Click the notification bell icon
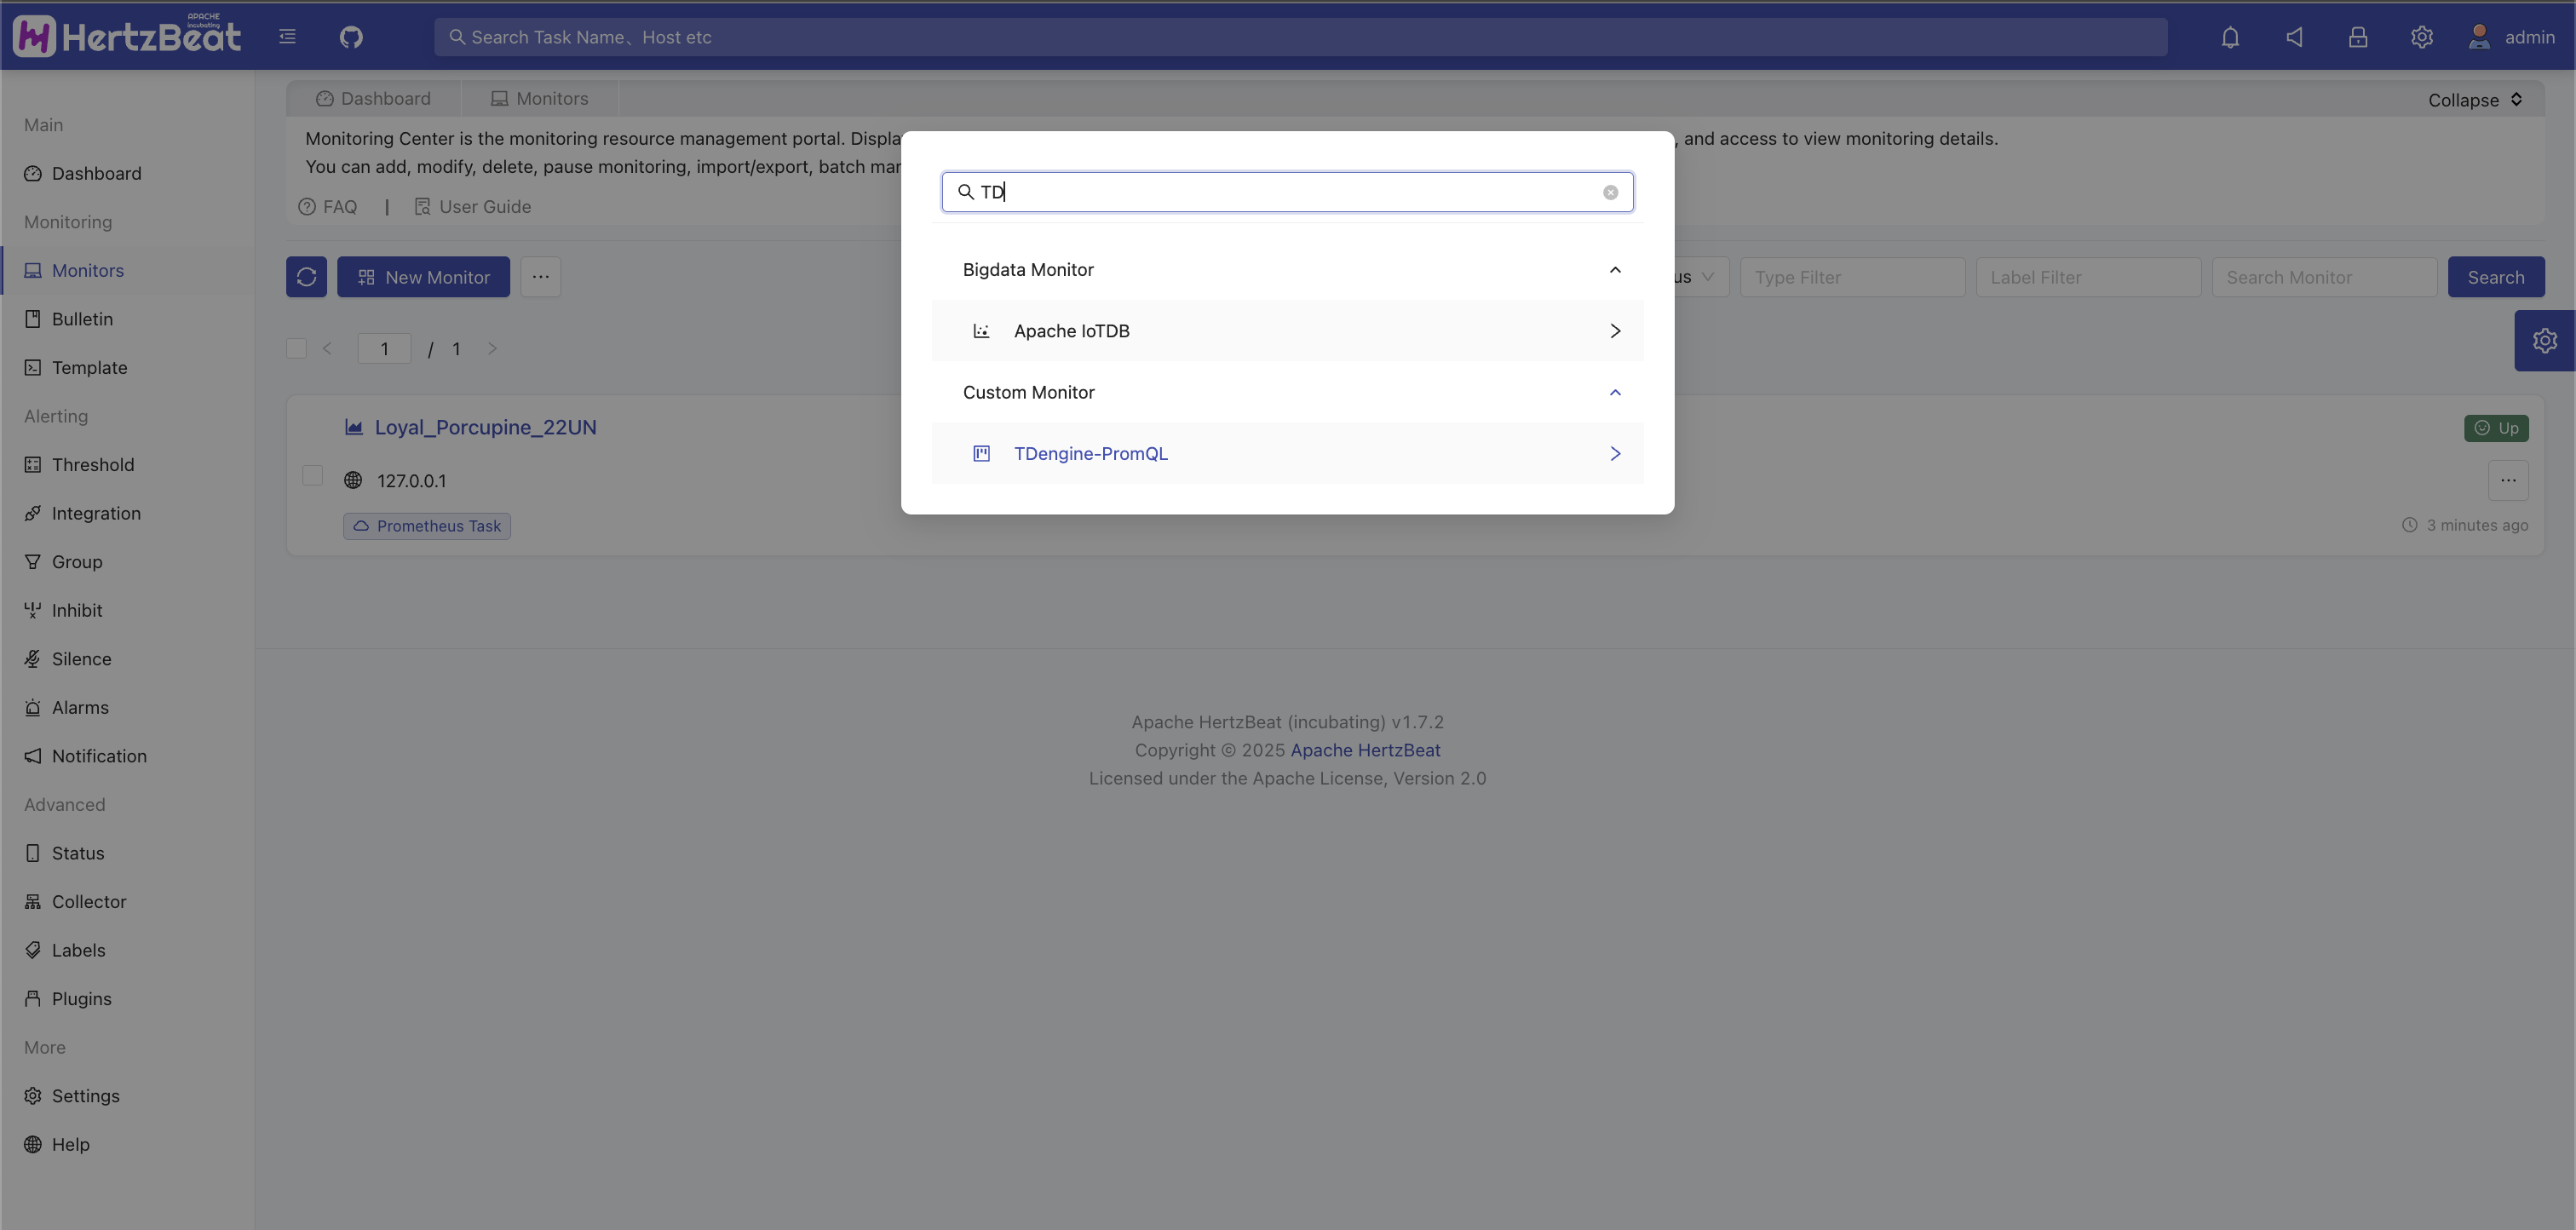2576x1230 pixels. (x=2230, y=37)
